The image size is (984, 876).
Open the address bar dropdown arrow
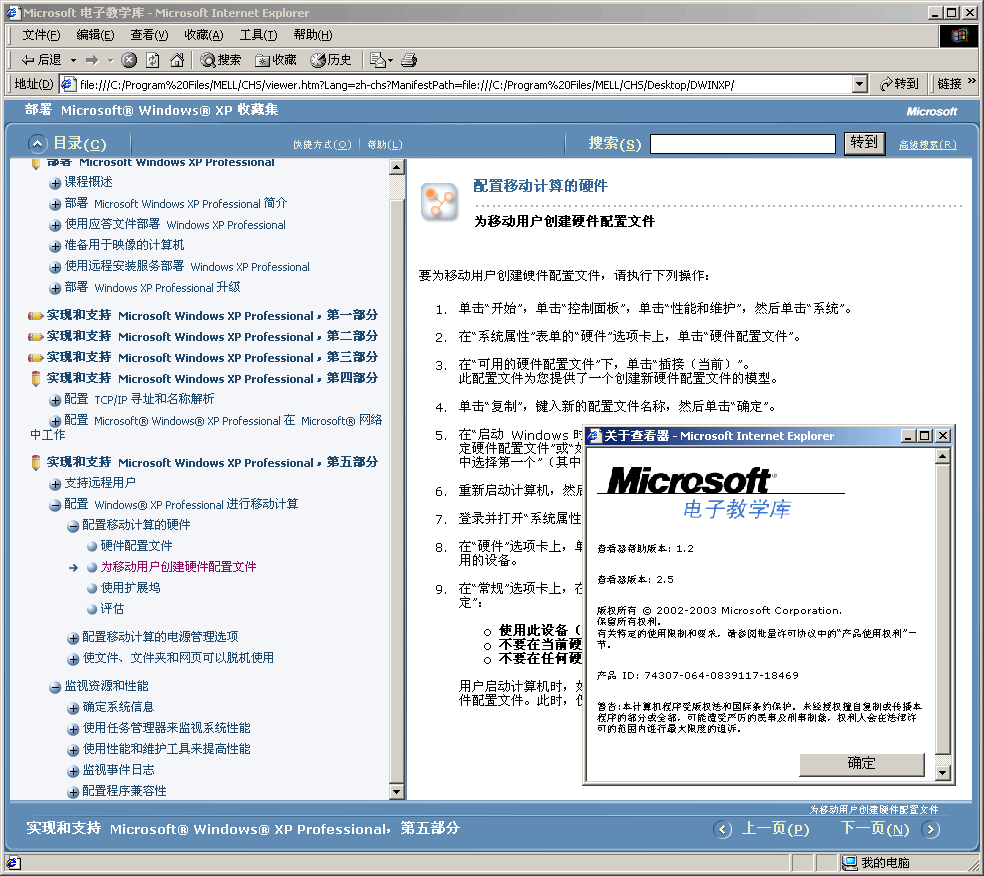coord(860,84)
